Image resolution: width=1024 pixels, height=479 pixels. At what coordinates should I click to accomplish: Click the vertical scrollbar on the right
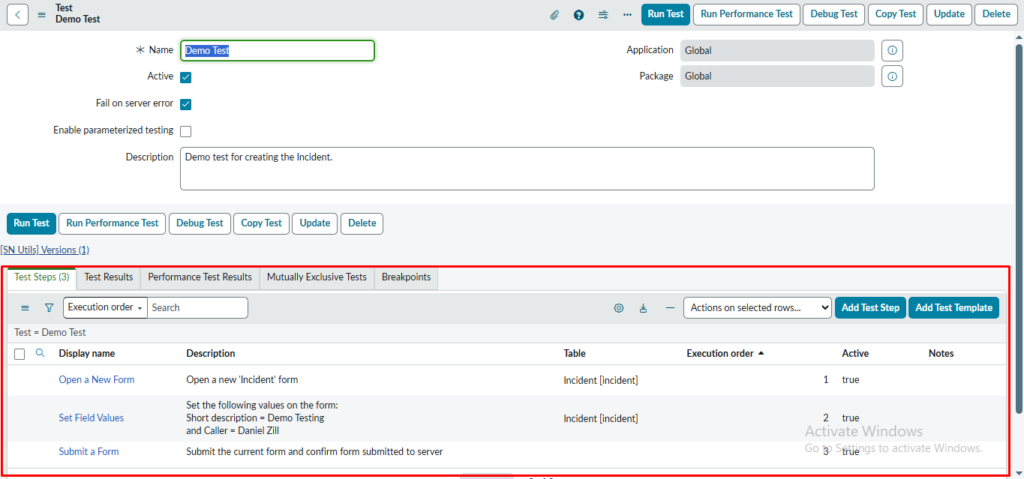click(x=1018, y=230)
